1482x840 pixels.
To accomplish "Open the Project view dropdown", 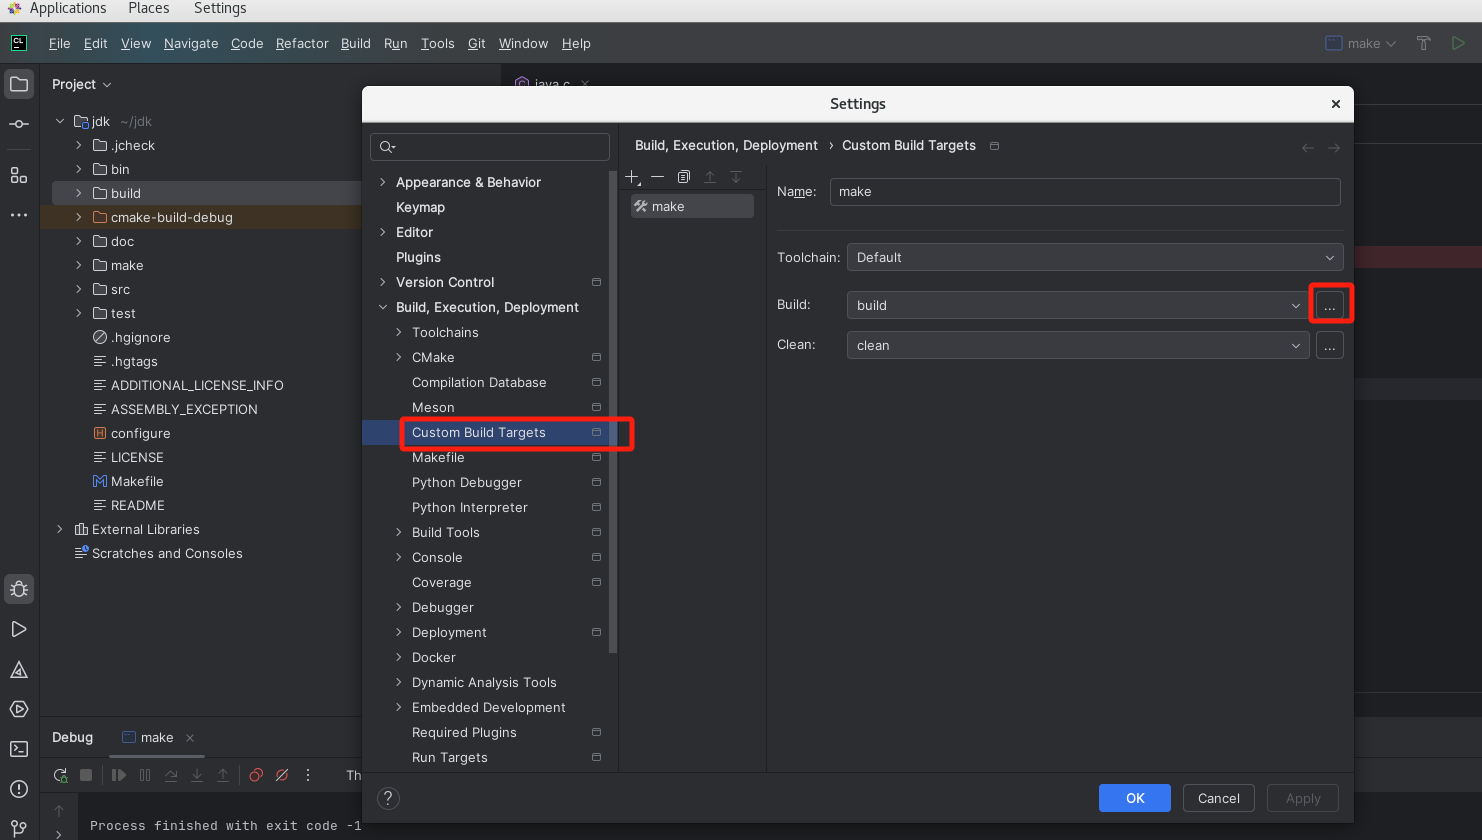I will tap(82, 85).
